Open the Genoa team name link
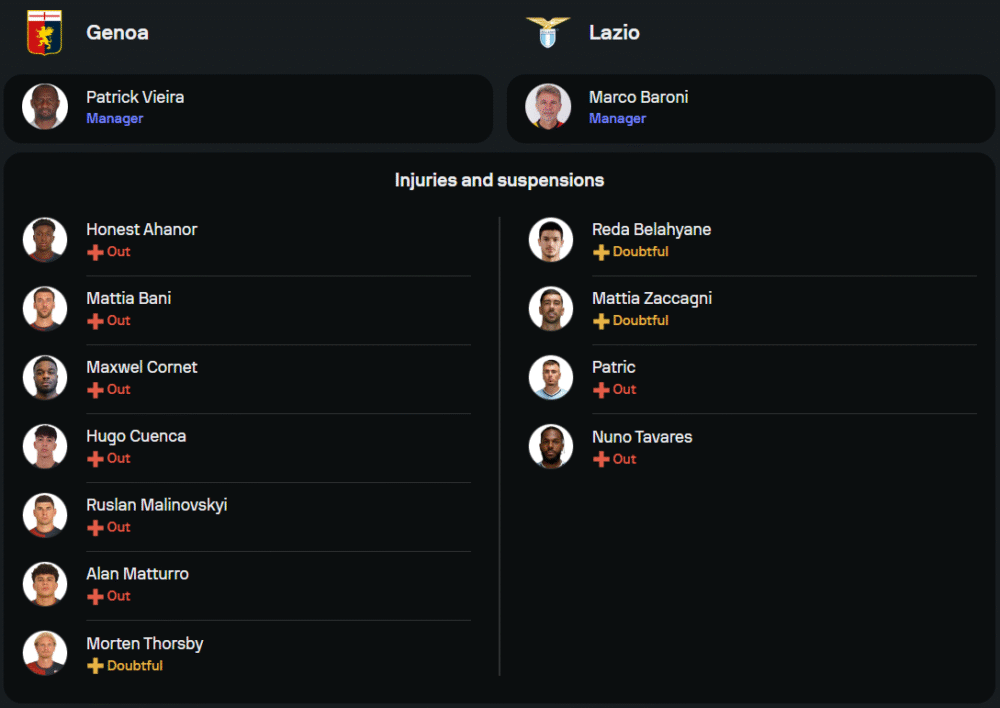This screenshot has width=1000, height=708. click(x=117, y=32)
